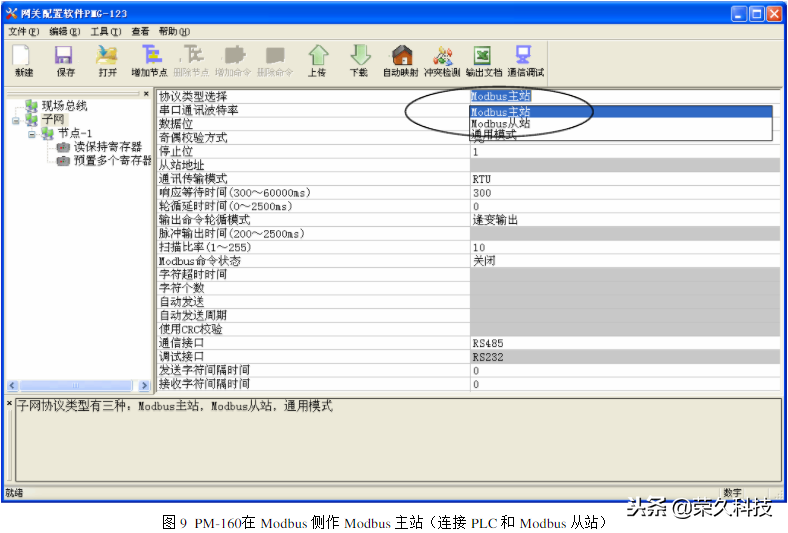Select the 读保持寄存器 command icon
Screen dimensions: 788x533
click(x=63, y=147)
